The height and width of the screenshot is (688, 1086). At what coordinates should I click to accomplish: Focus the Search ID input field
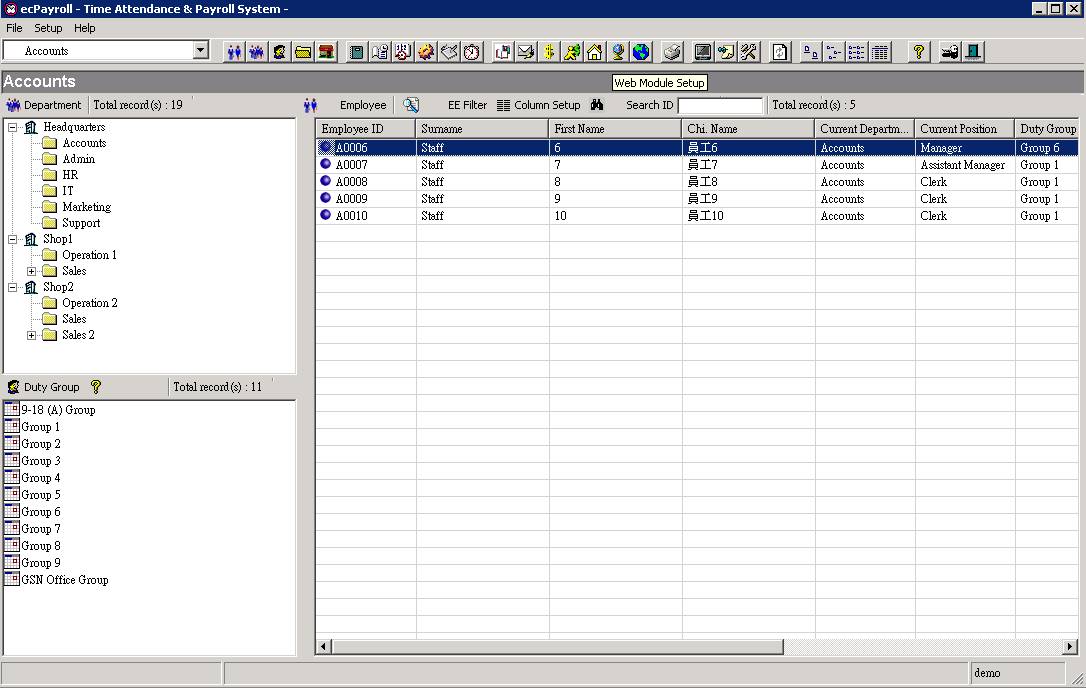click(720, 105)
